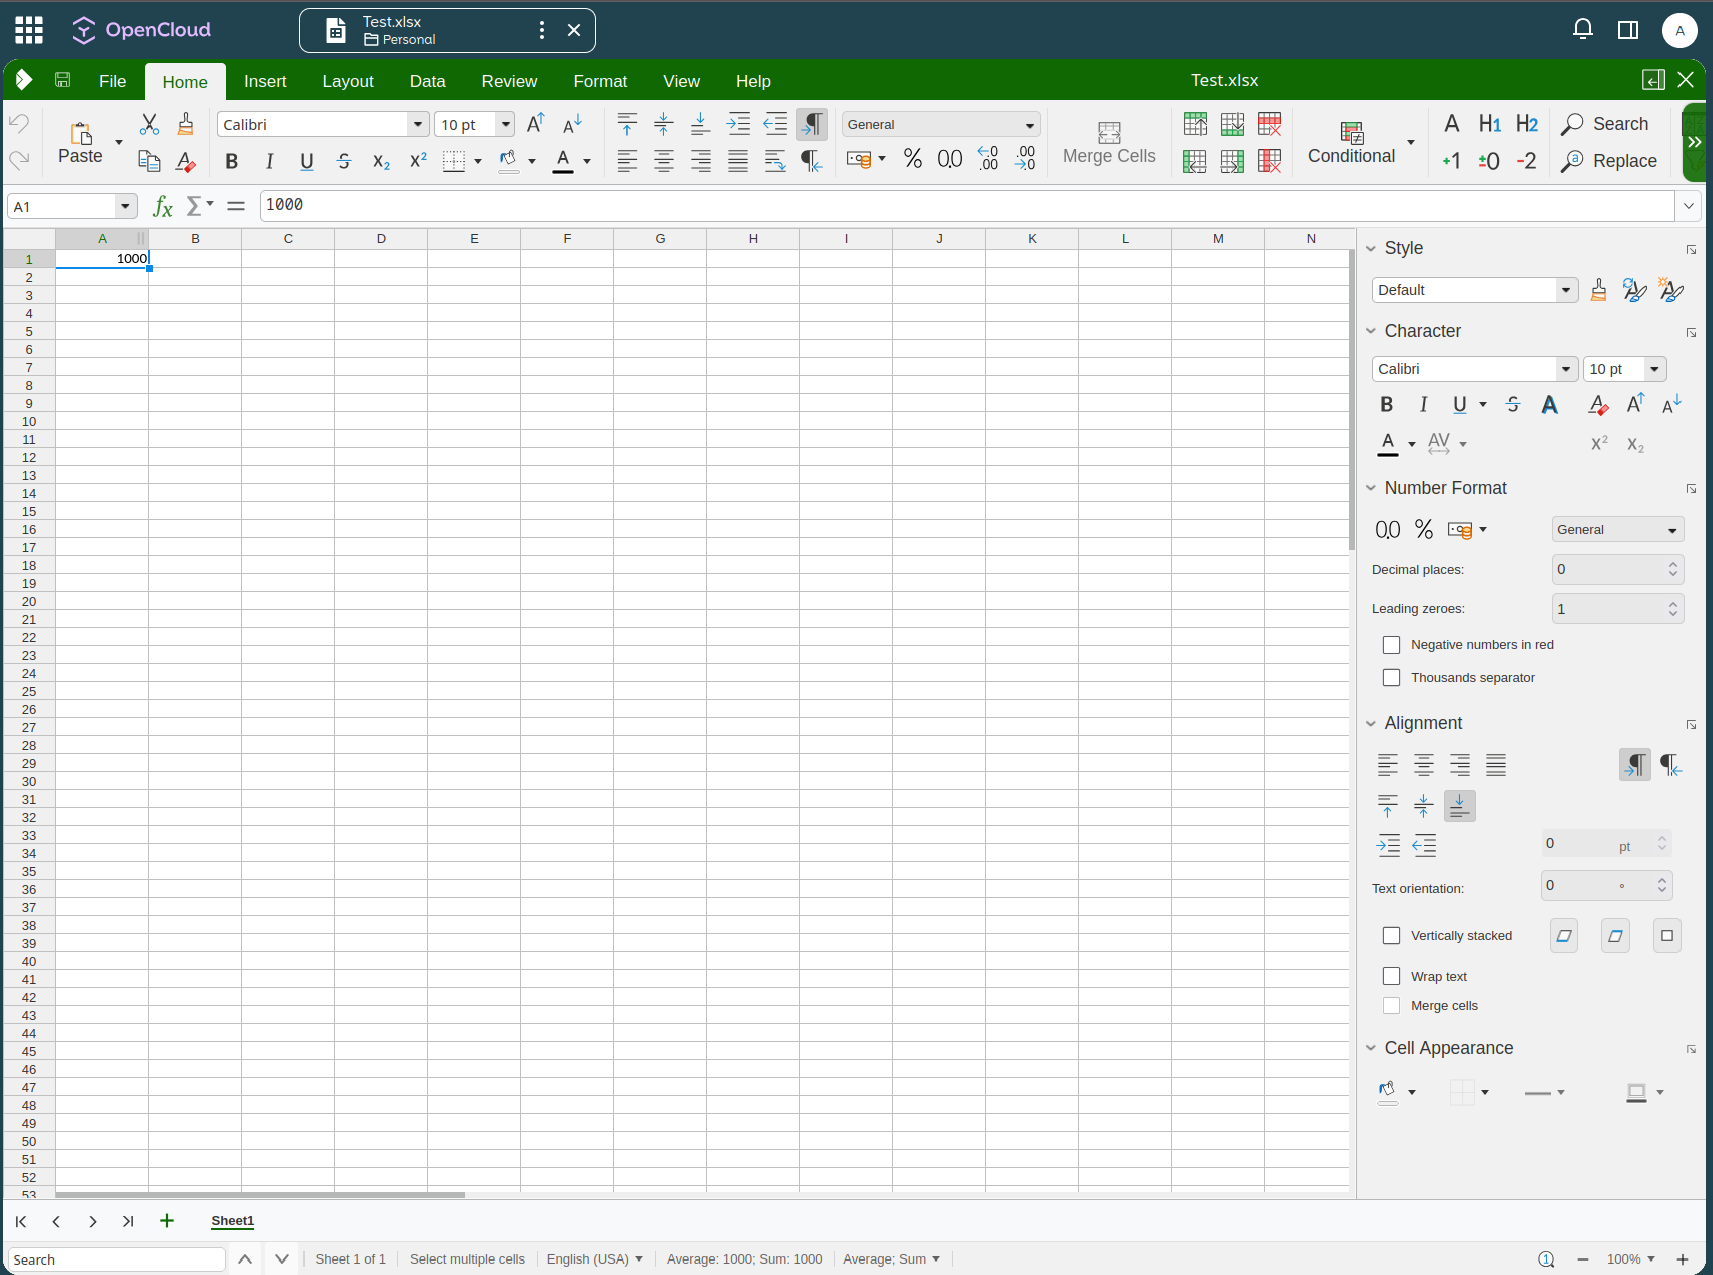The height and width of the screenshot is (1275, 1713).
Task: Enable Negative numbers in red checkbox
Action: pos(1391,645)
